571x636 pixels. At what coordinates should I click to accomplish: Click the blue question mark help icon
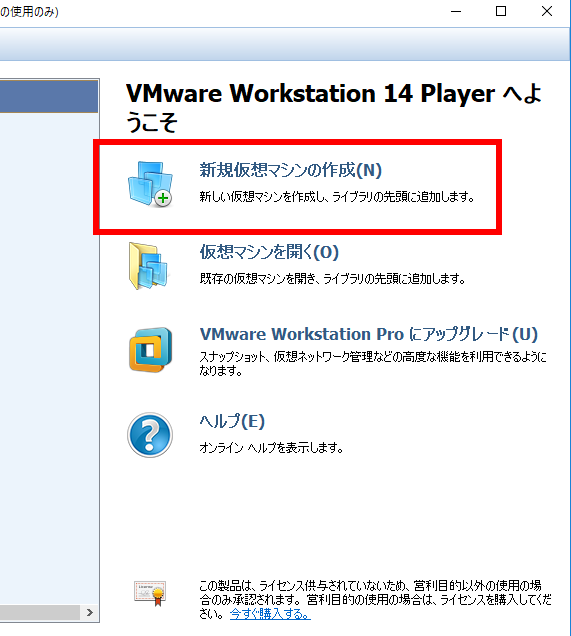point(150,435)
